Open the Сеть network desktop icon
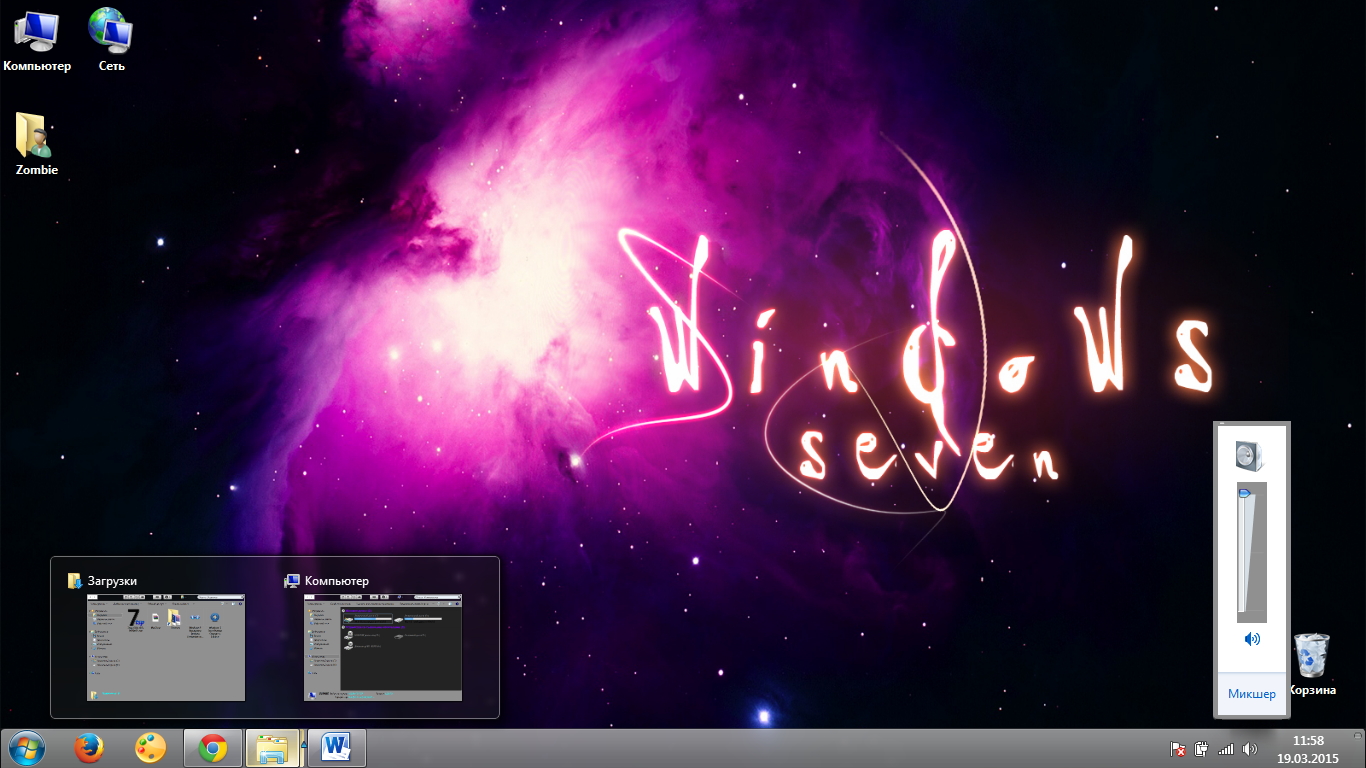The width and height of the screenshot is (1366, 768). [x=111, y=40]
